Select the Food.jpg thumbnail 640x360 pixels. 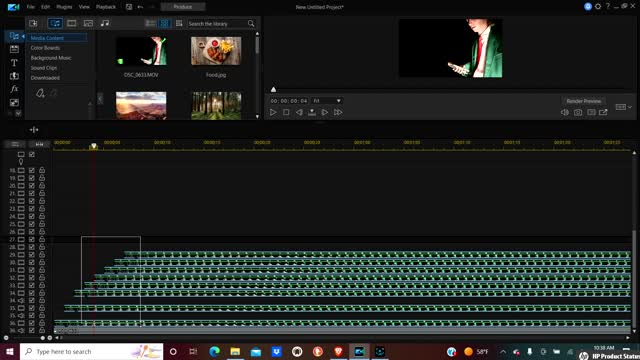[216, 51]
